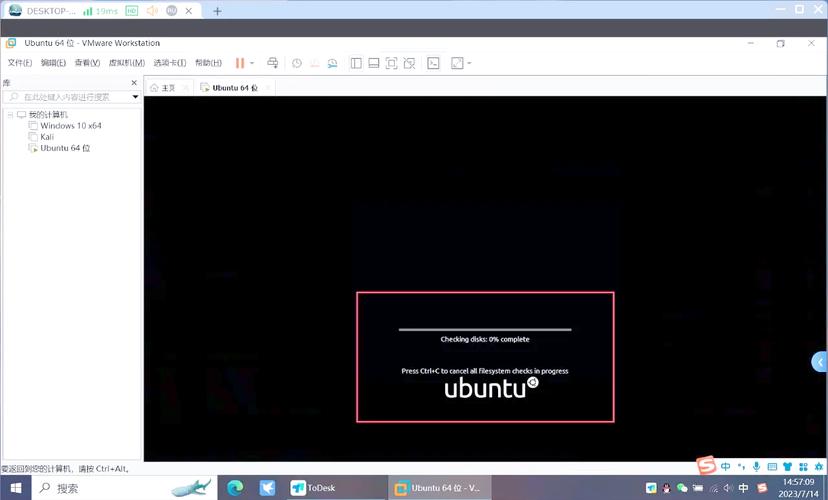Enter full screen mode via toolbar icon
The height and width of the screenshot is (500, 828).
click(391, 63)
